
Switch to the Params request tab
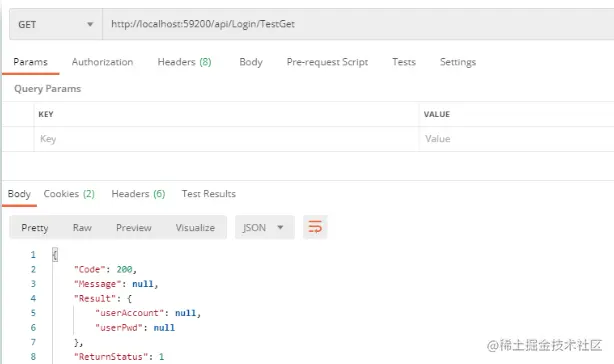click(x=31, y=62)
